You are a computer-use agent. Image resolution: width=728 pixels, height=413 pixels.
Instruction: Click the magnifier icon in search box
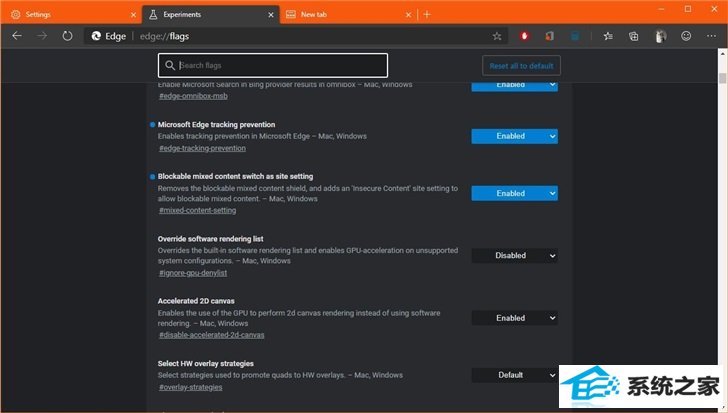(170, 65)
